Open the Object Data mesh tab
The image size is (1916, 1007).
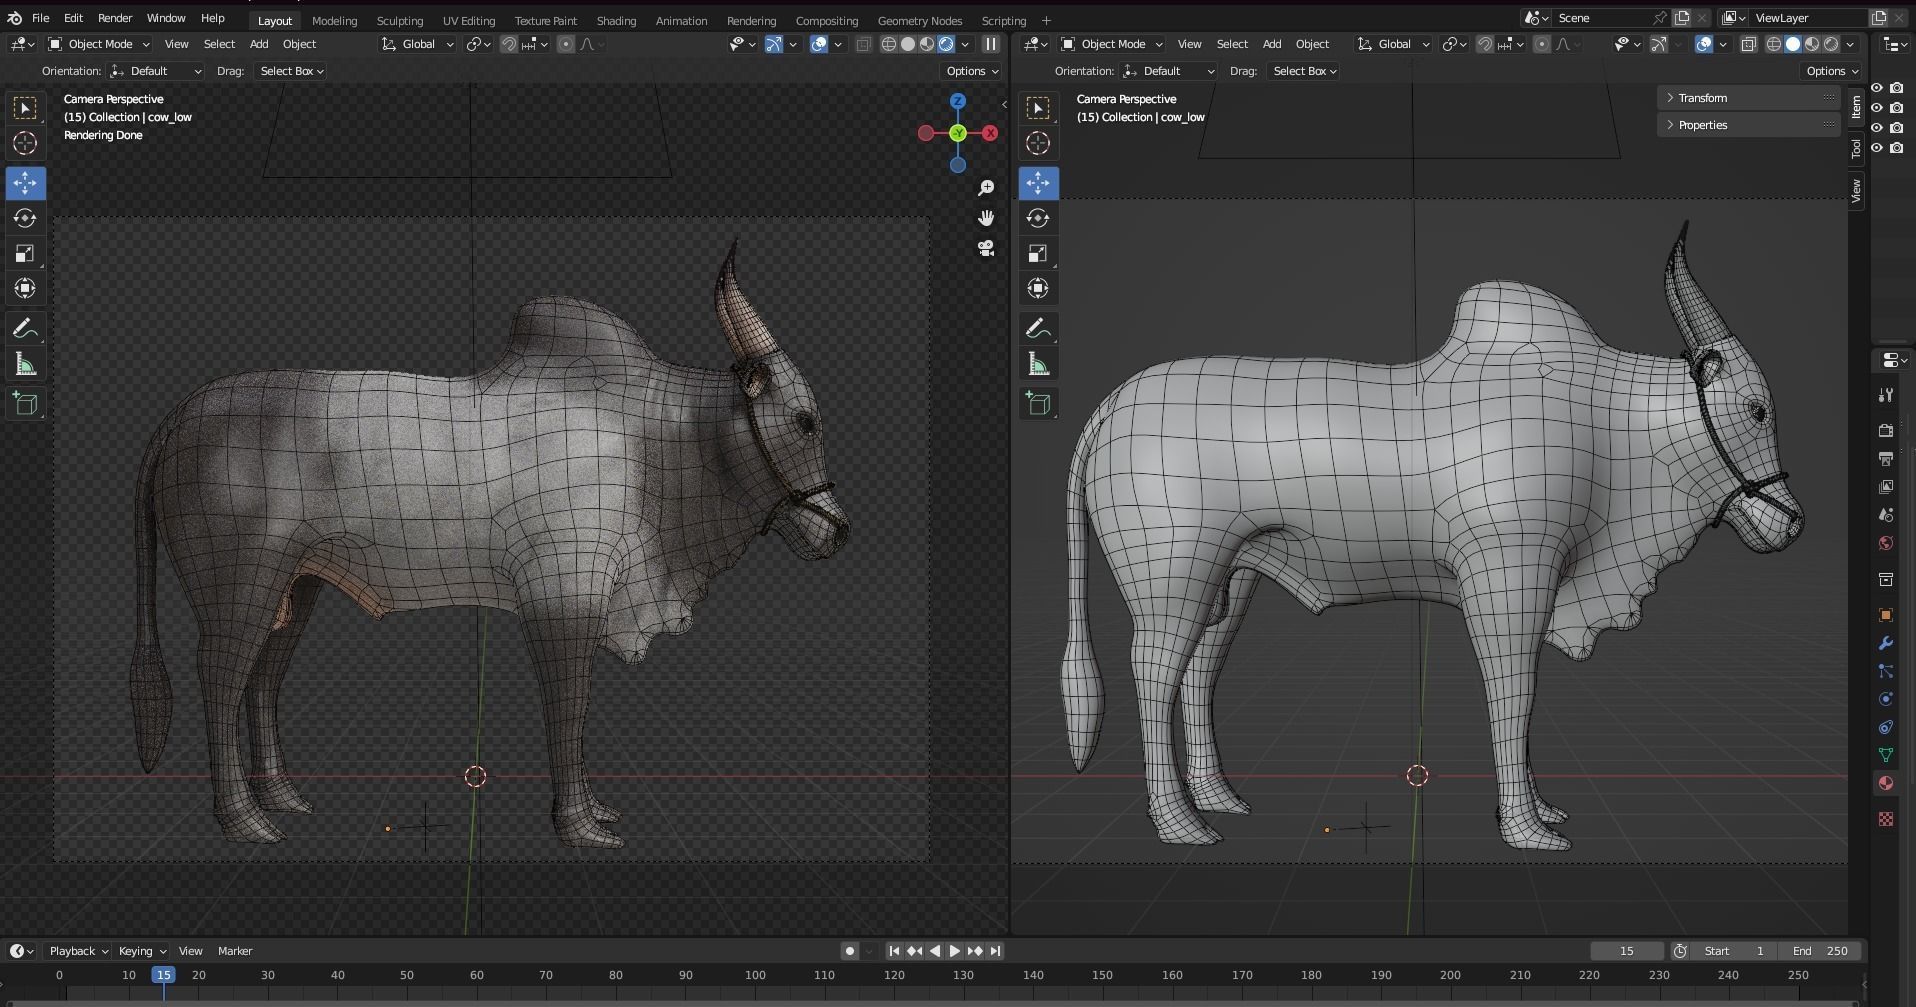(1886, 755)
